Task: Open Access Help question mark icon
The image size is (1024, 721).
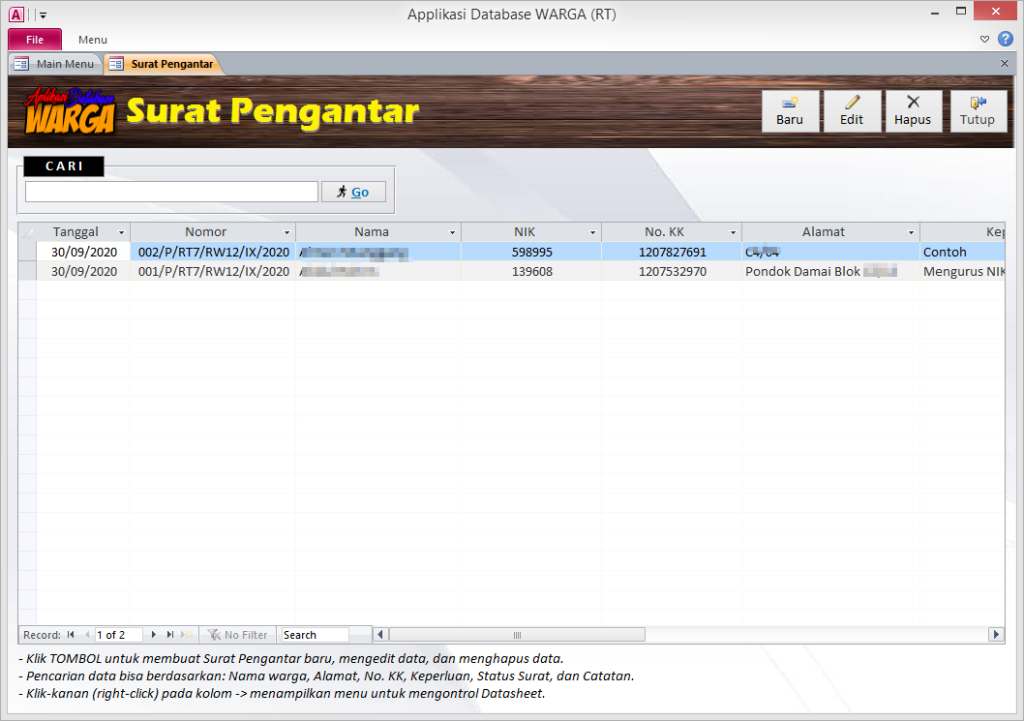Action: point(1005,39)
